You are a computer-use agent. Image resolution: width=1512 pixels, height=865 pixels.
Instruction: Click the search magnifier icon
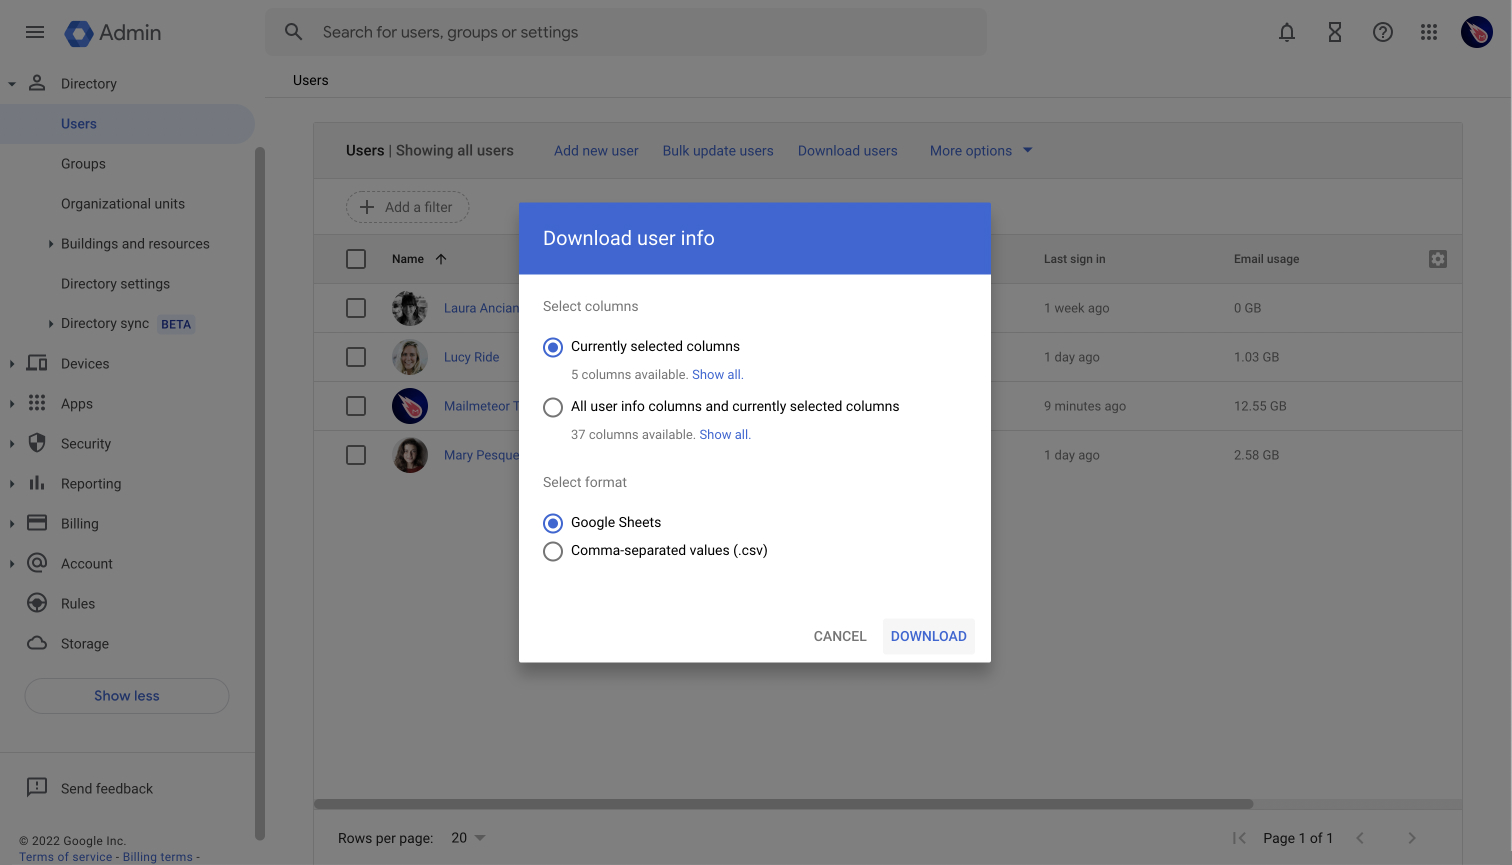pos(292,31)
